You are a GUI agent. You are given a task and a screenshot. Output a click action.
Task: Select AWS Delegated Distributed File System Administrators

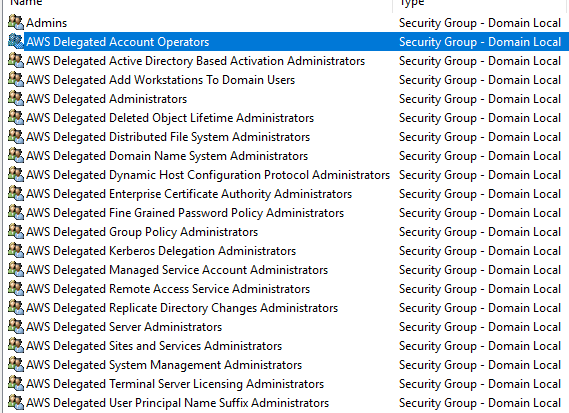point(168,137)
